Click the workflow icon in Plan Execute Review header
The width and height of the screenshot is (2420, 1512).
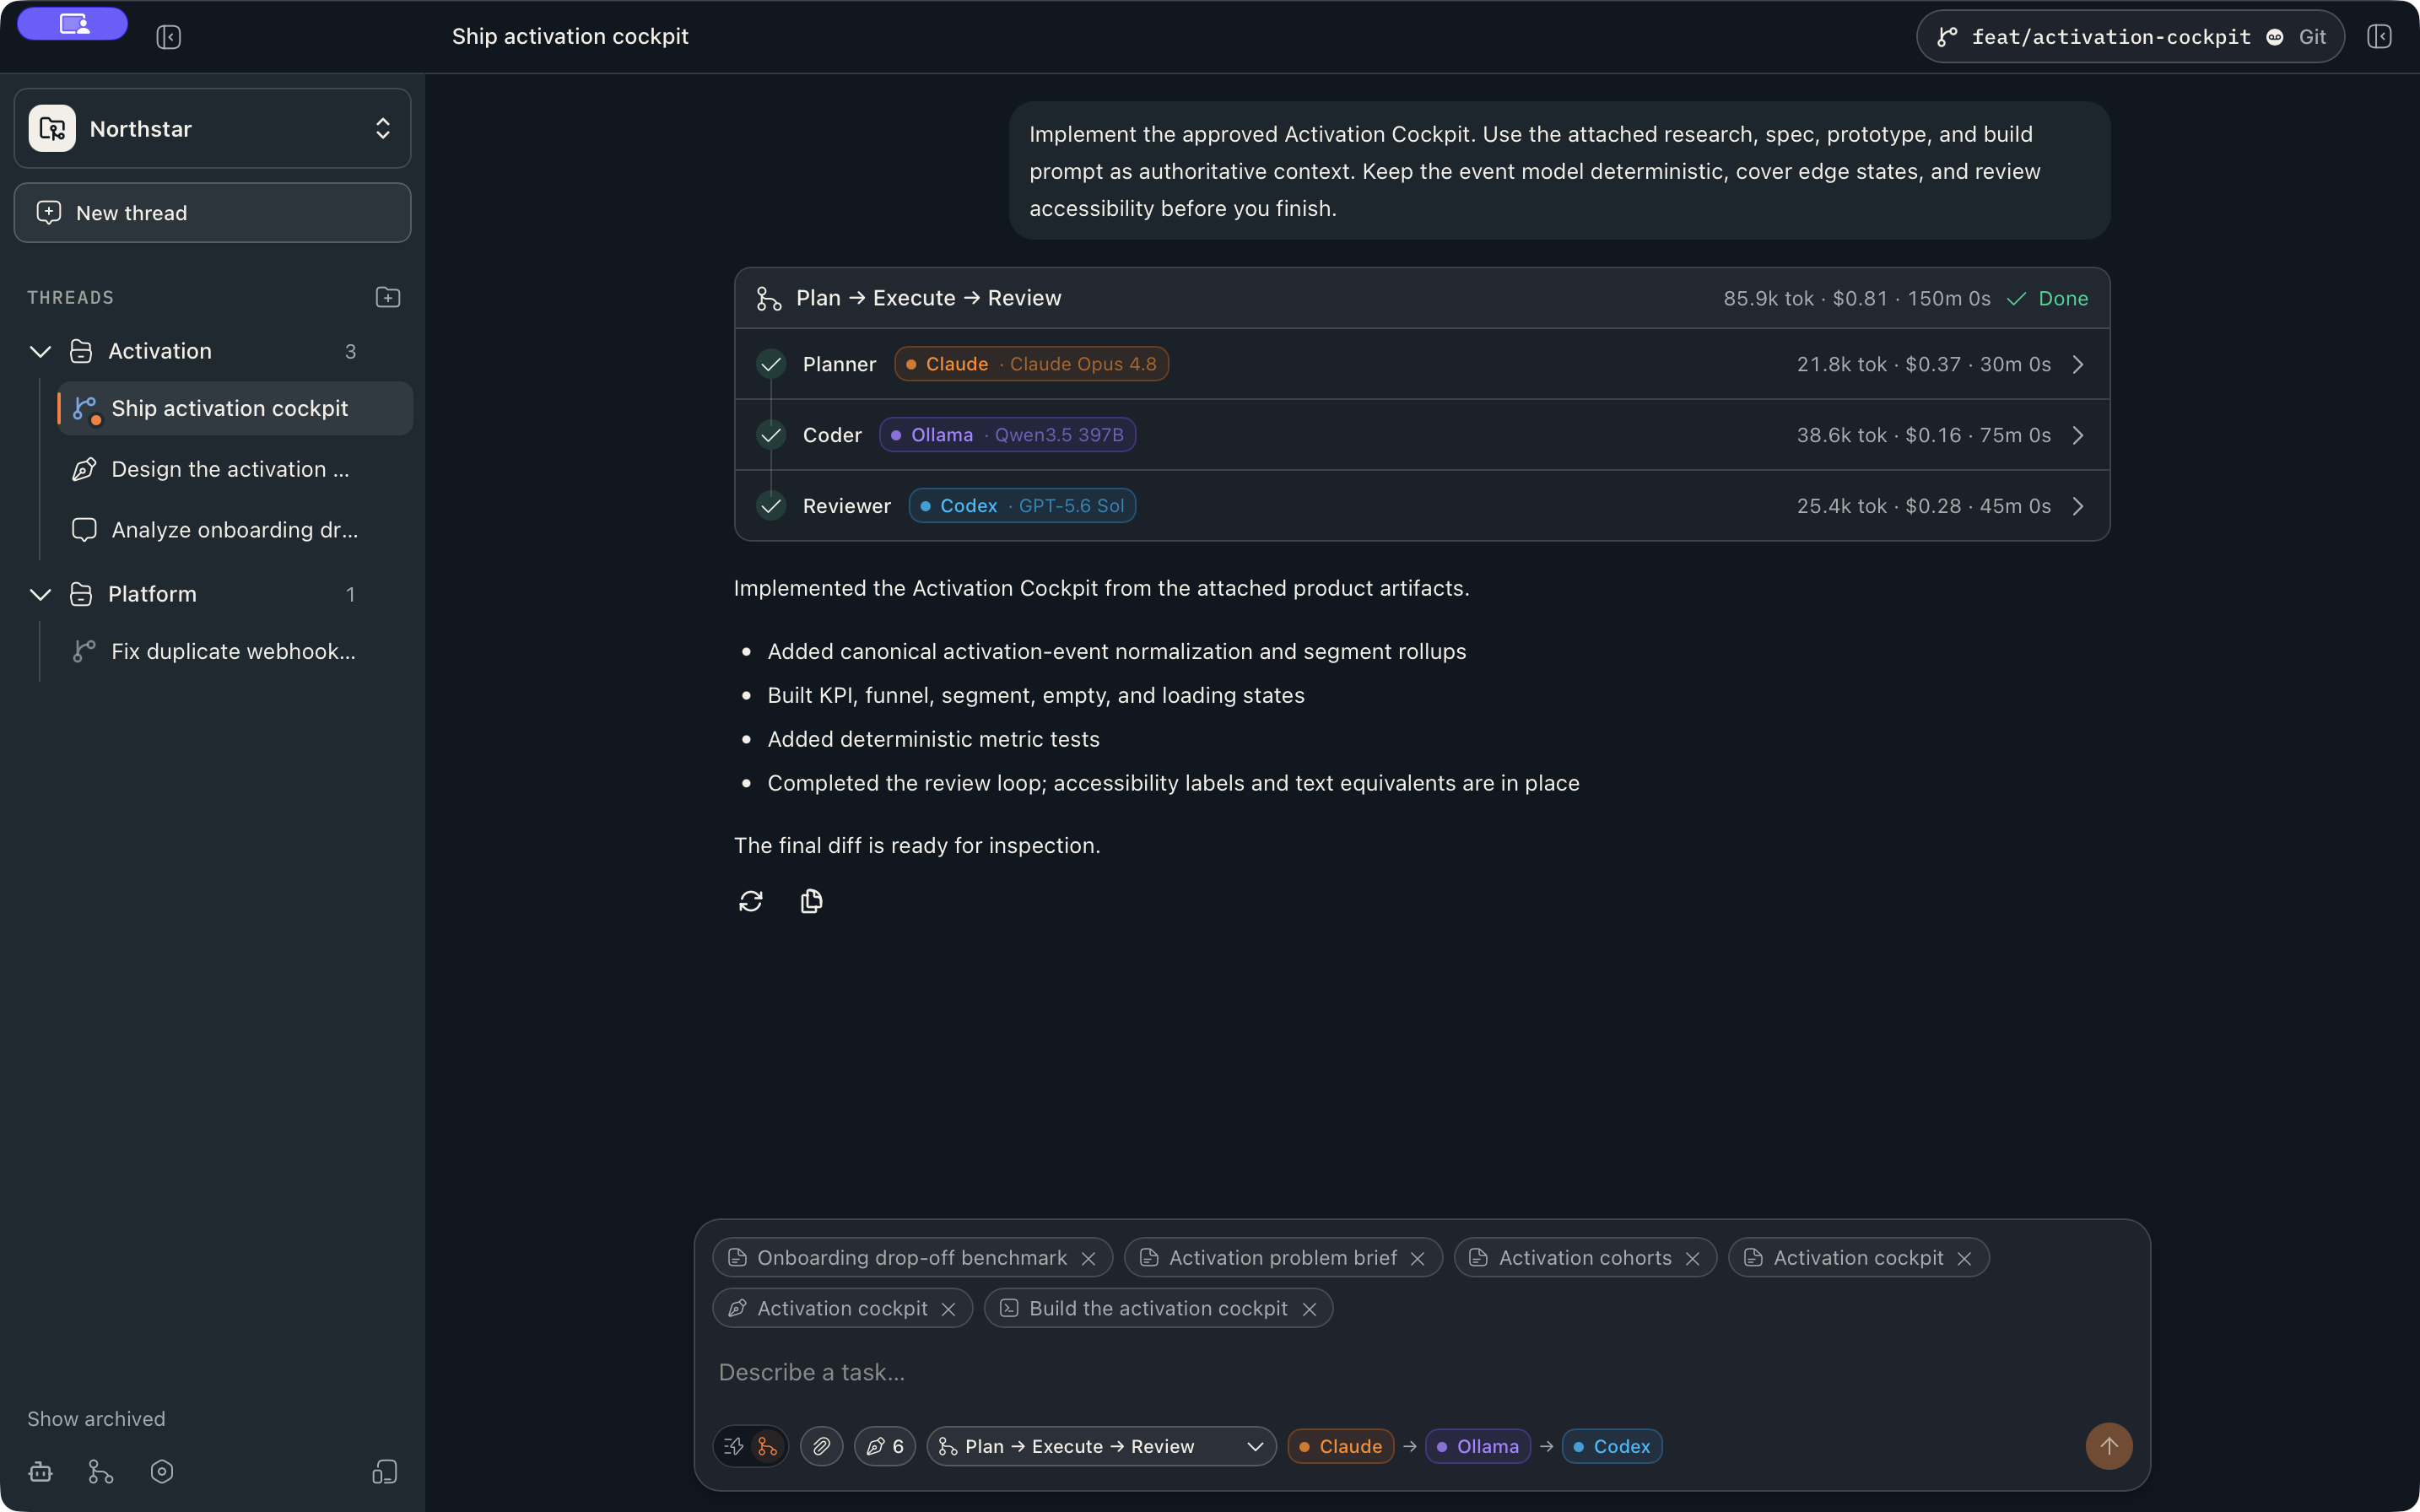click(768, 298)
